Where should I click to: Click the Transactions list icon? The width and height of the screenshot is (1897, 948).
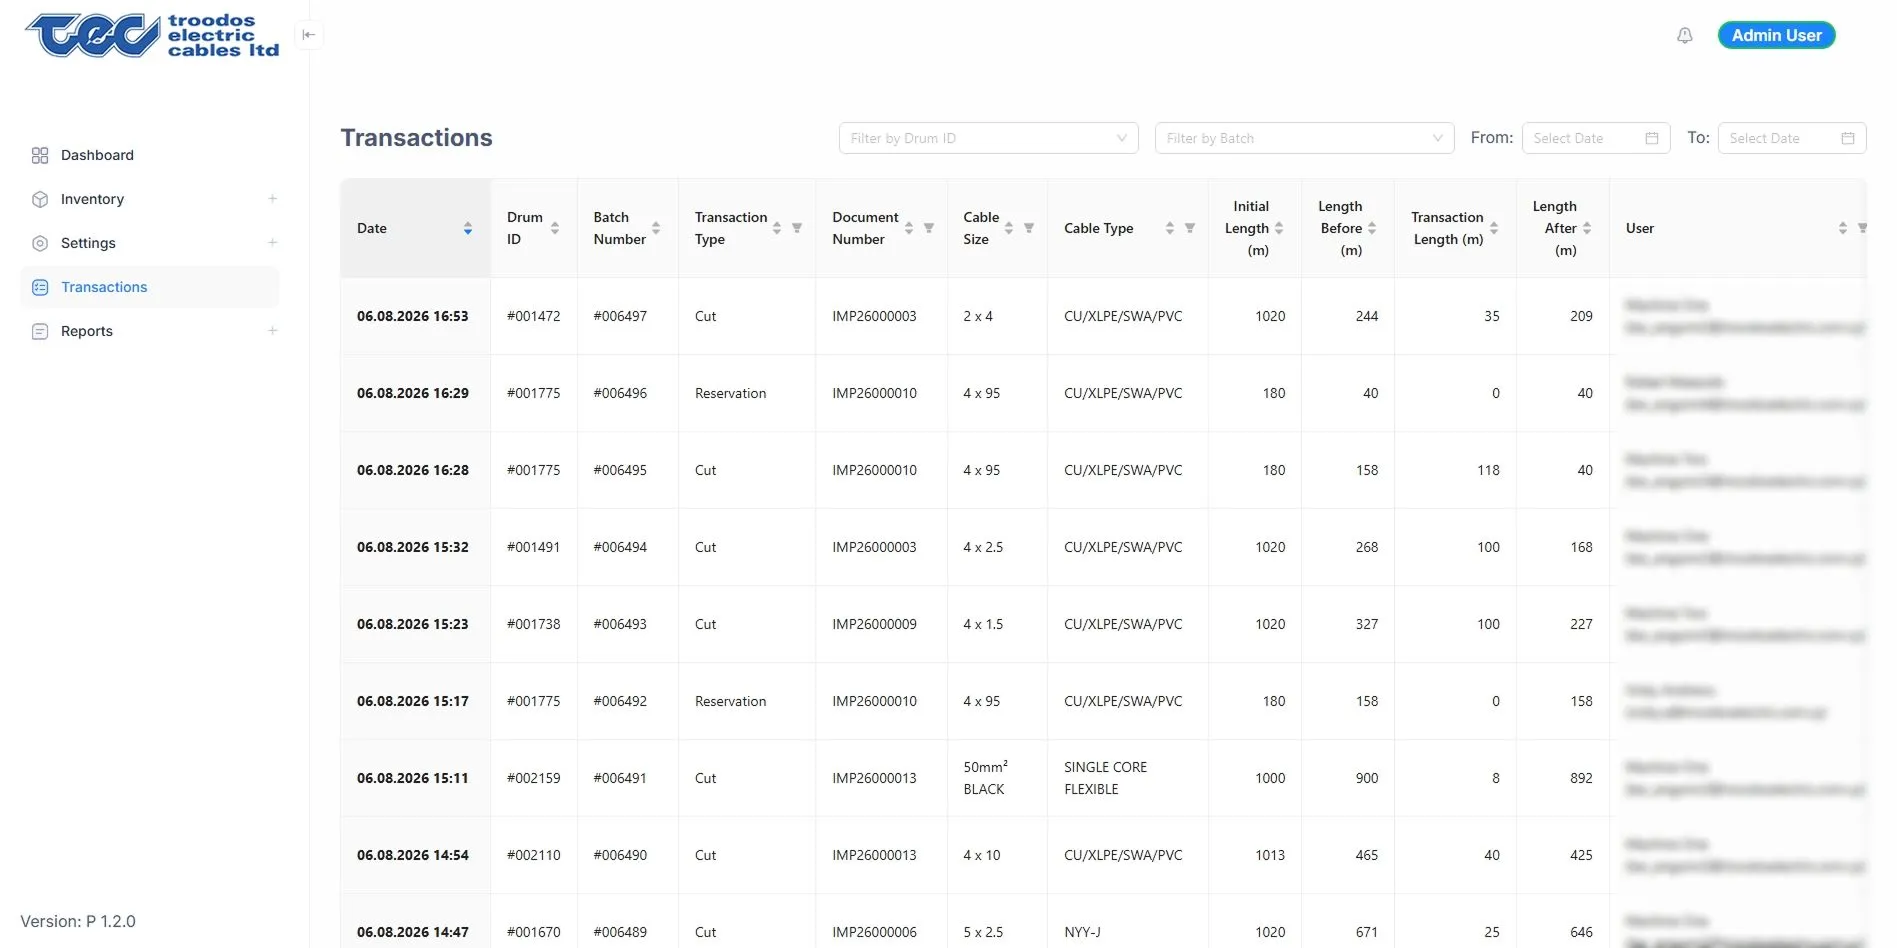click(40, 287)
